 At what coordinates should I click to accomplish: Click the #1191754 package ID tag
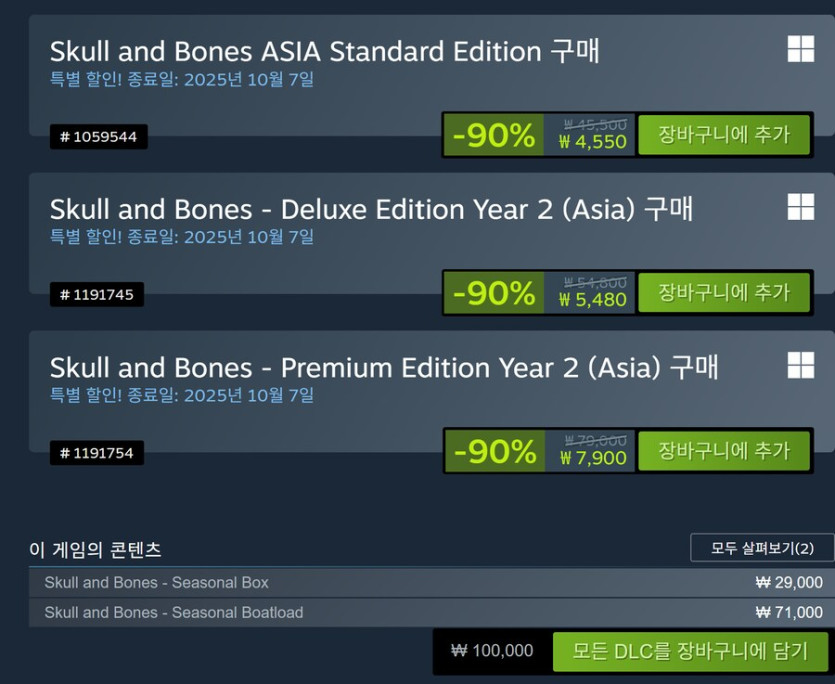click(96, 453)
